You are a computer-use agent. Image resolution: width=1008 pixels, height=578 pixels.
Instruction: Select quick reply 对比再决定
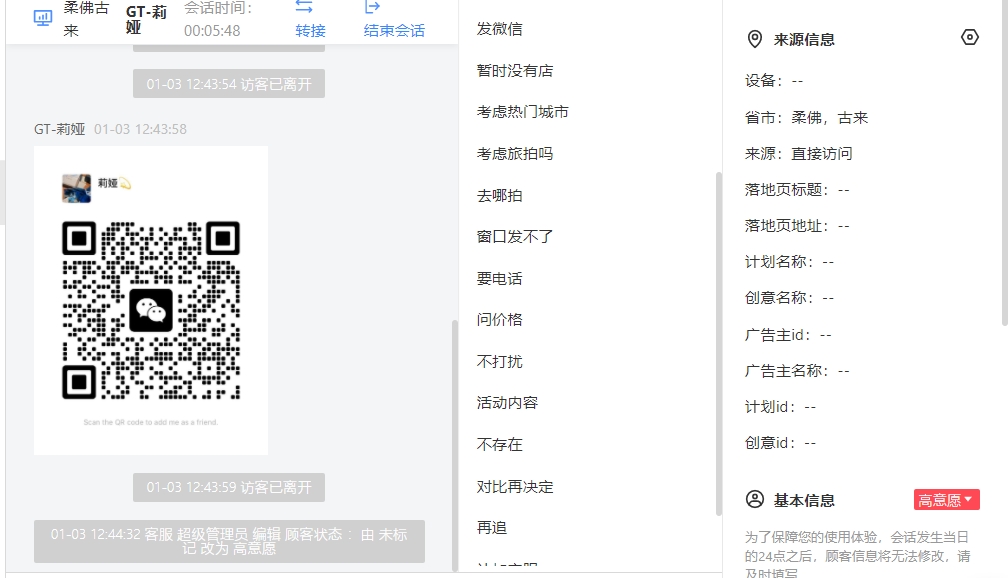515,487
